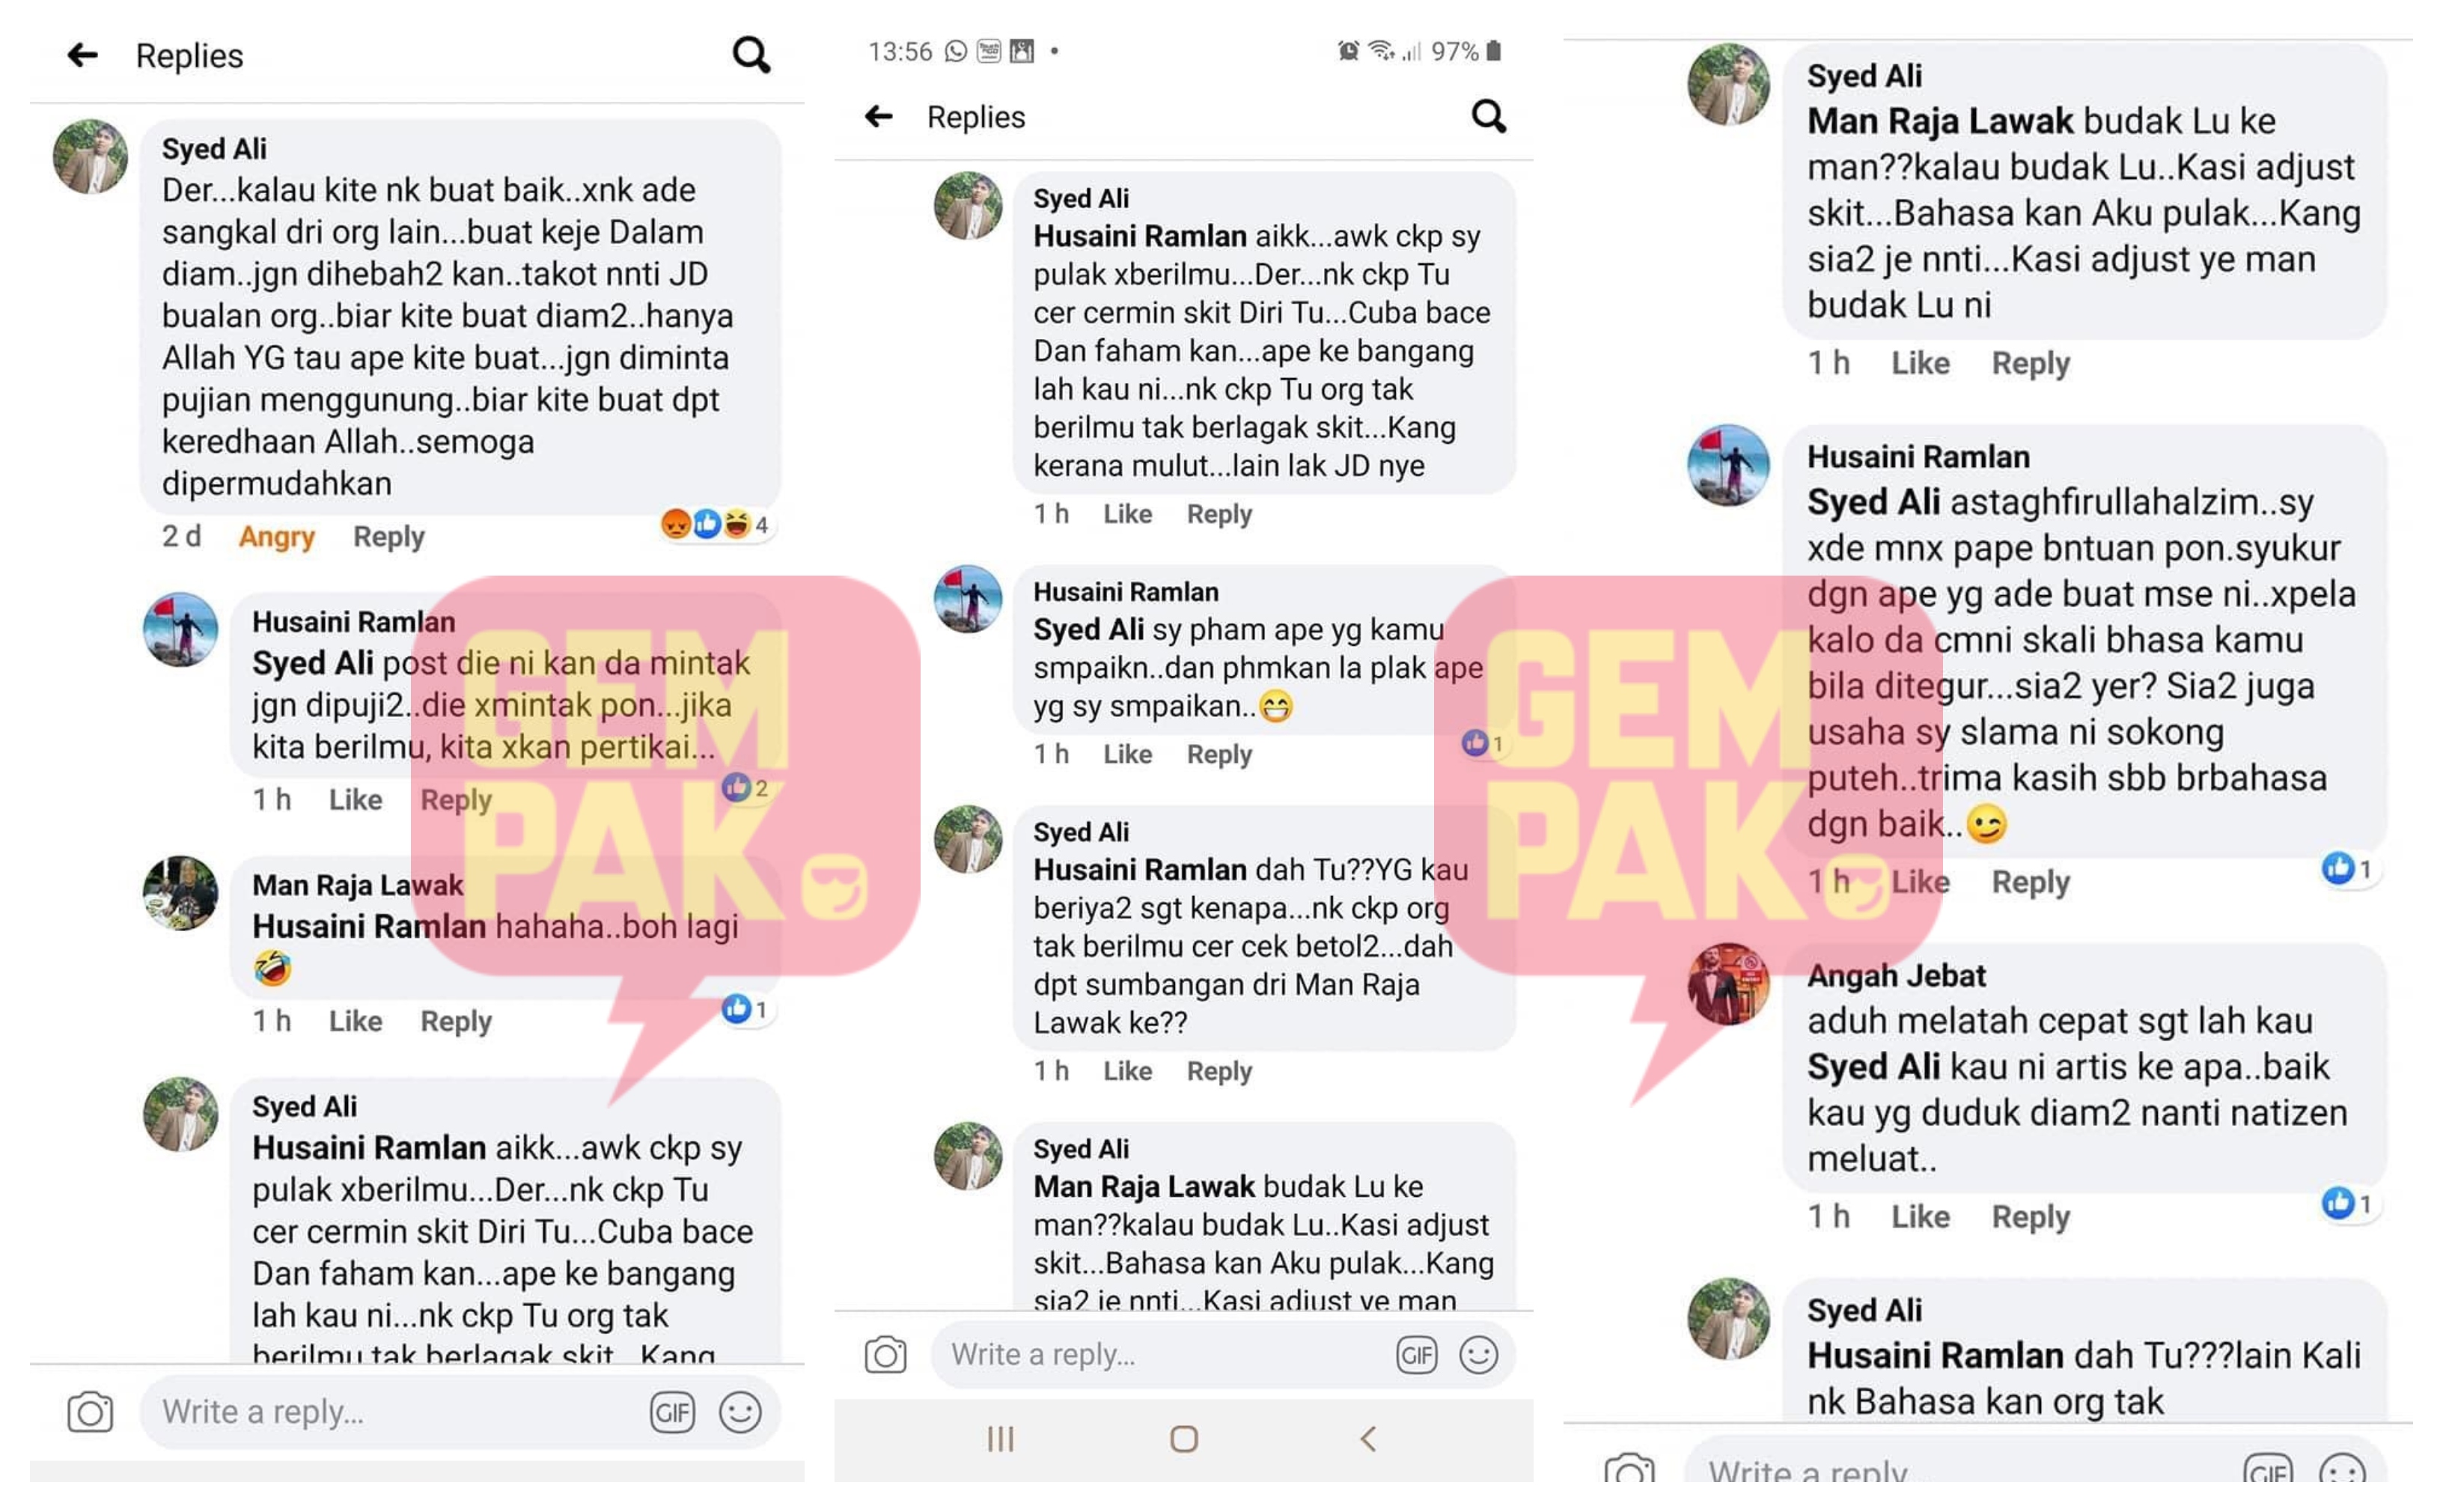Toggle the Angry reaction on Syed Ali's comment

tap(276, 537)
